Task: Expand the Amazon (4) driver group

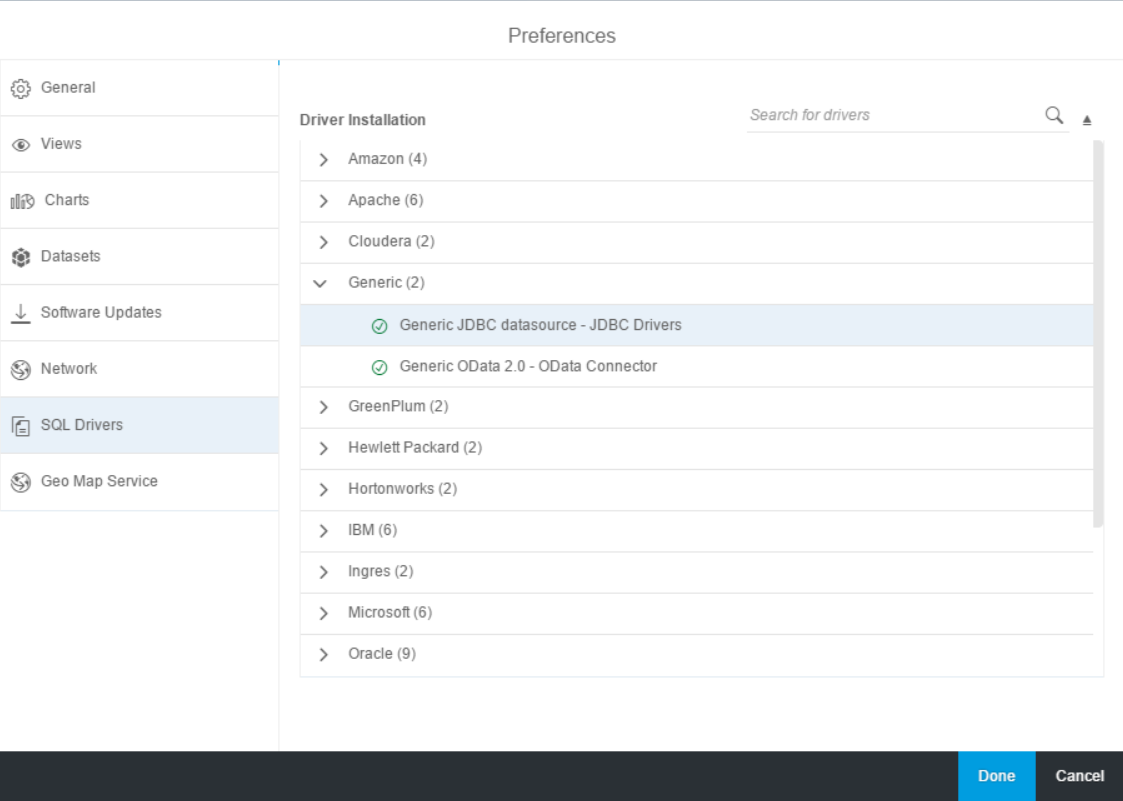Action: click(323, 159)
